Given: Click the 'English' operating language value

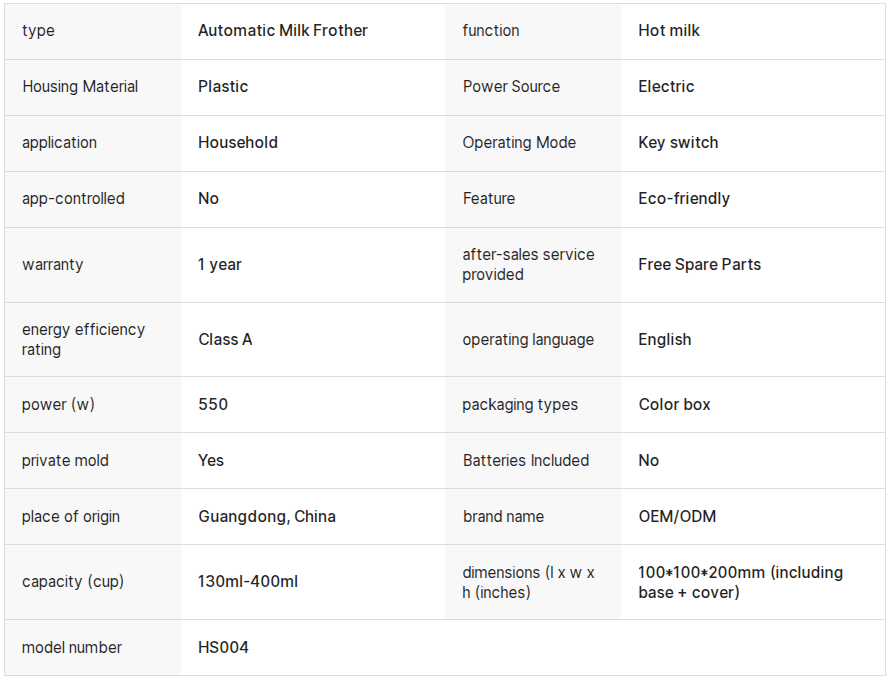Looking at the screenshot, I should coord(665,340).
